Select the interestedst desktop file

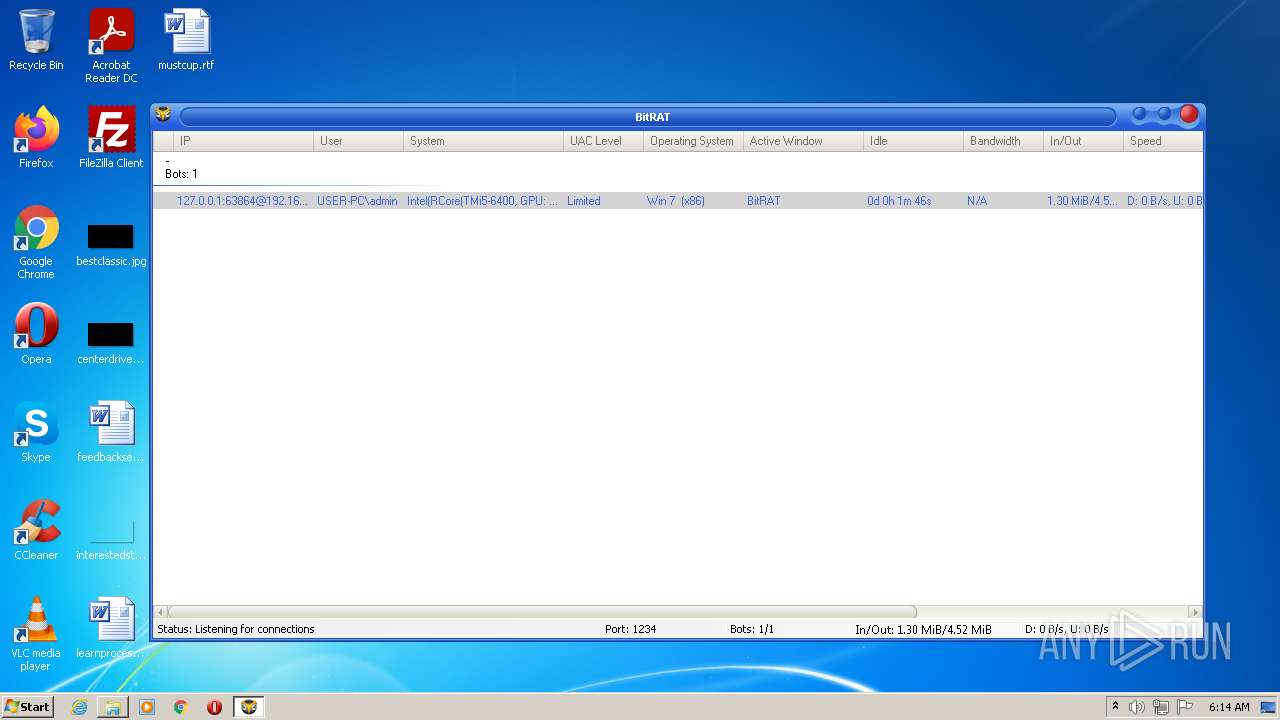[x=111, y=540]
